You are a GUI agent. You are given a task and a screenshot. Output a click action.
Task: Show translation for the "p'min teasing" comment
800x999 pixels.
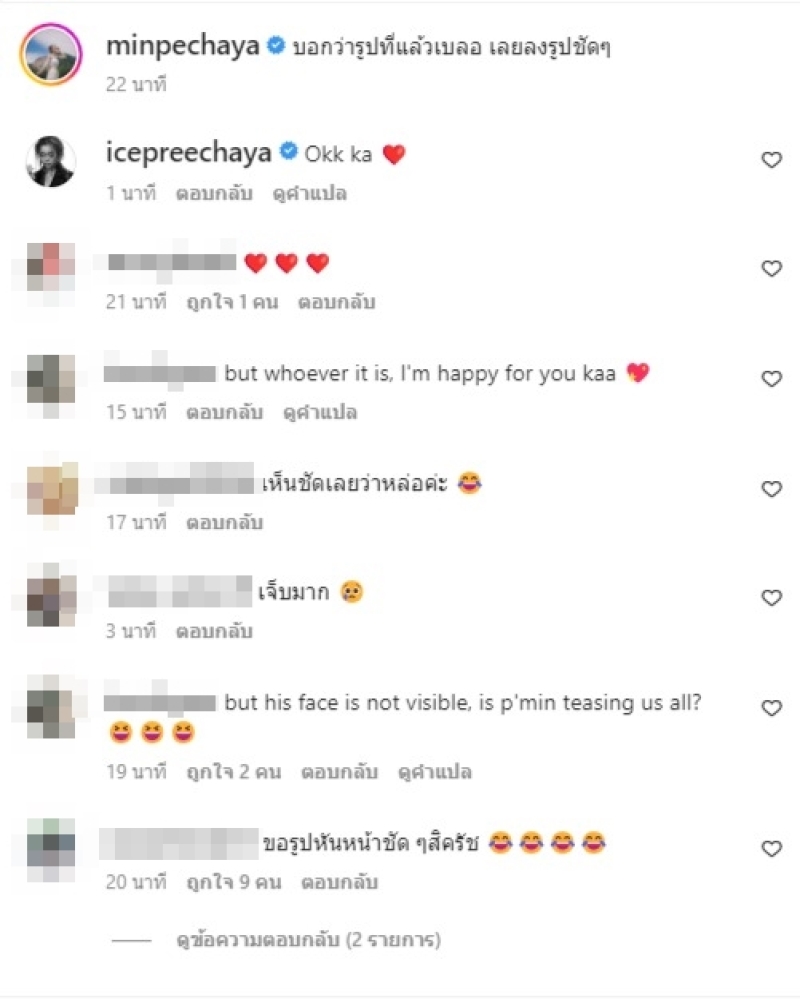tap(435, 772)
